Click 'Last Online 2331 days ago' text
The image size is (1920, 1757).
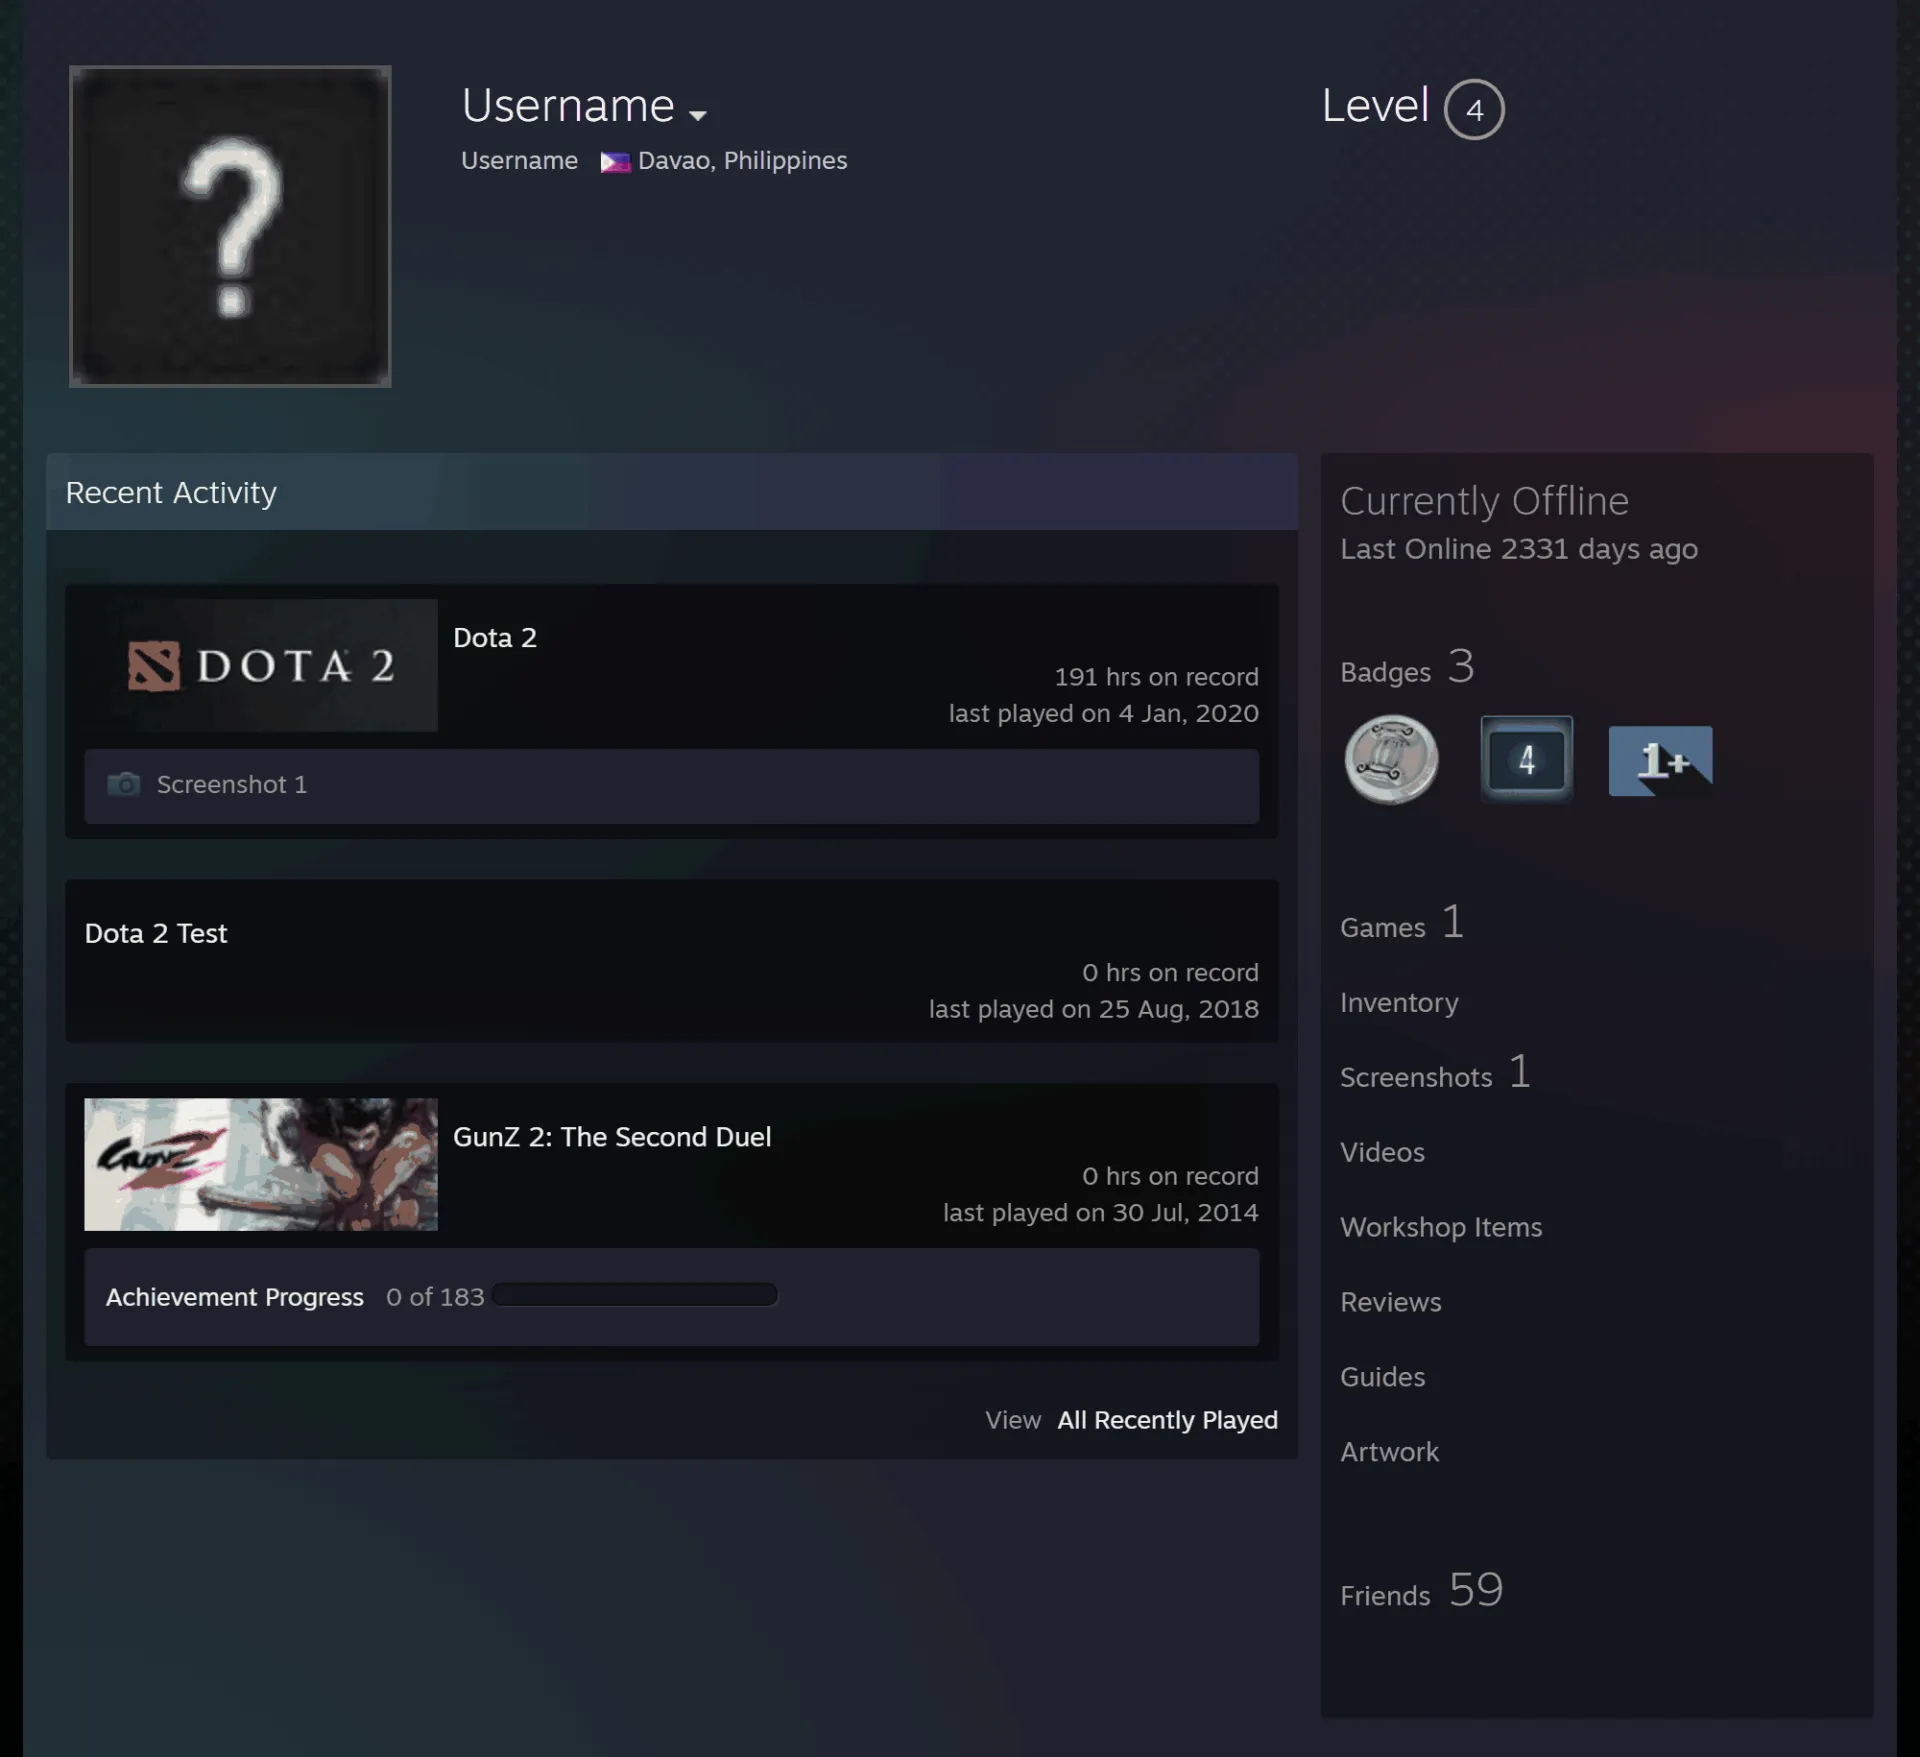1518,549
